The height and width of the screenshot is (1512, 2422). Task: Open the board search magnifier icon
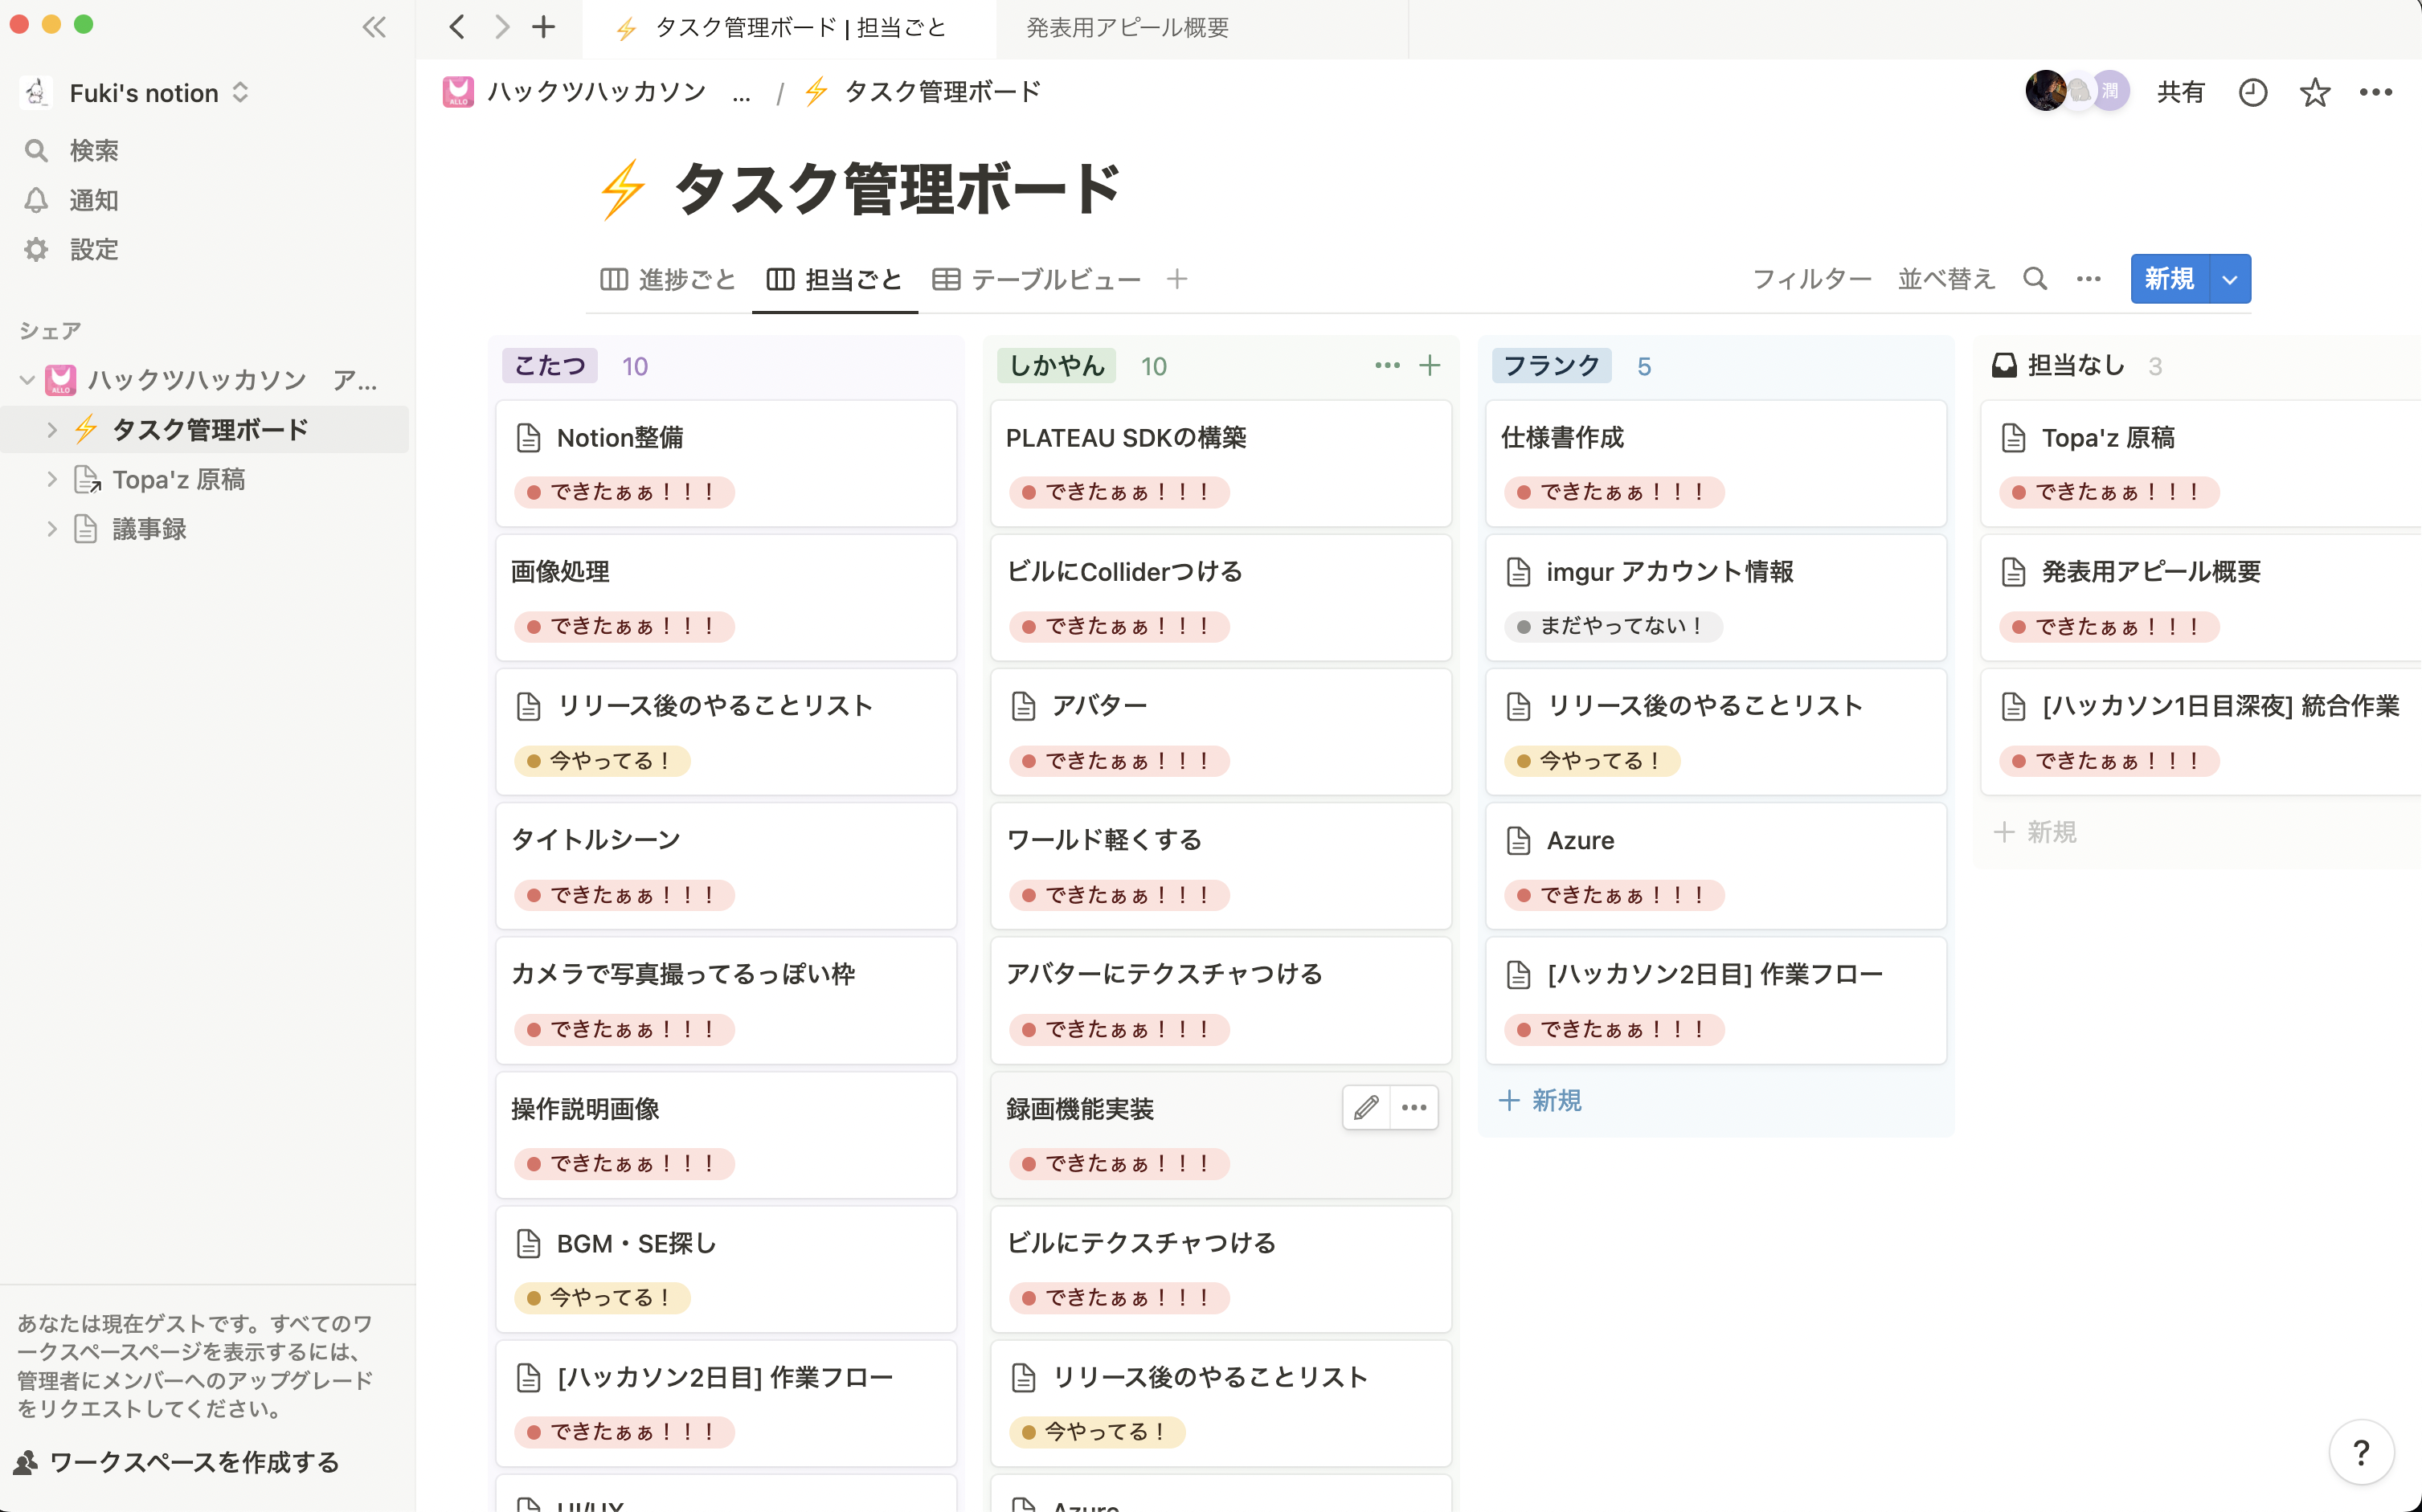tap(2035, 279)
